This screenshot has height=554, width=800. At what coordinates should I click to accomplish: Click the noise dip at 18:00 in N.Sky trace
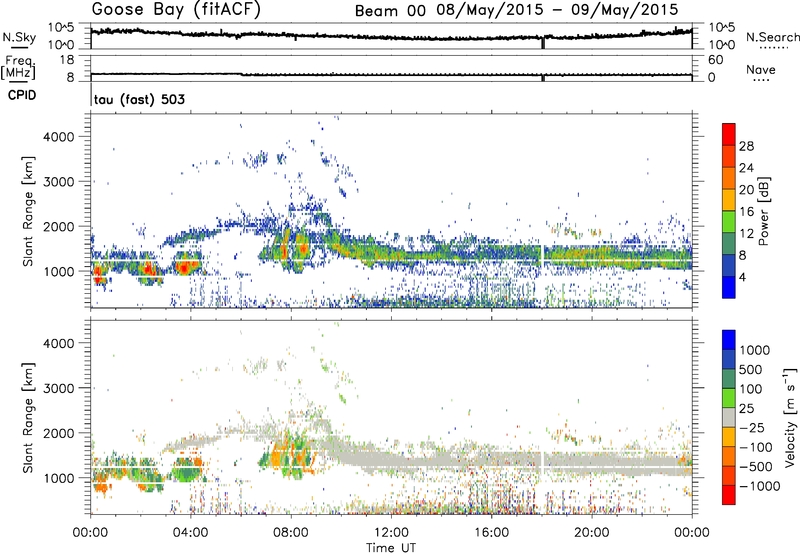pyautogui.click(x=543, y=43)
